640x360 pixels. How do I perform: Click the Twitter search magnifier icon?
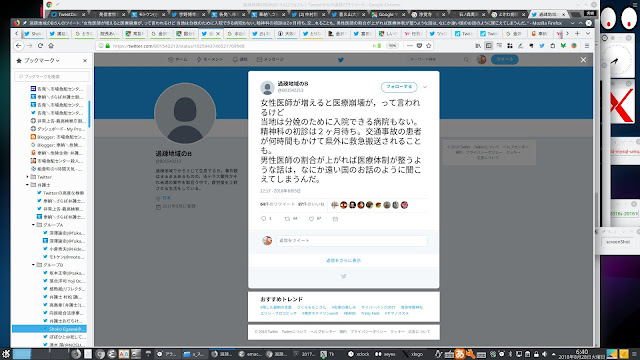point(466,60)
